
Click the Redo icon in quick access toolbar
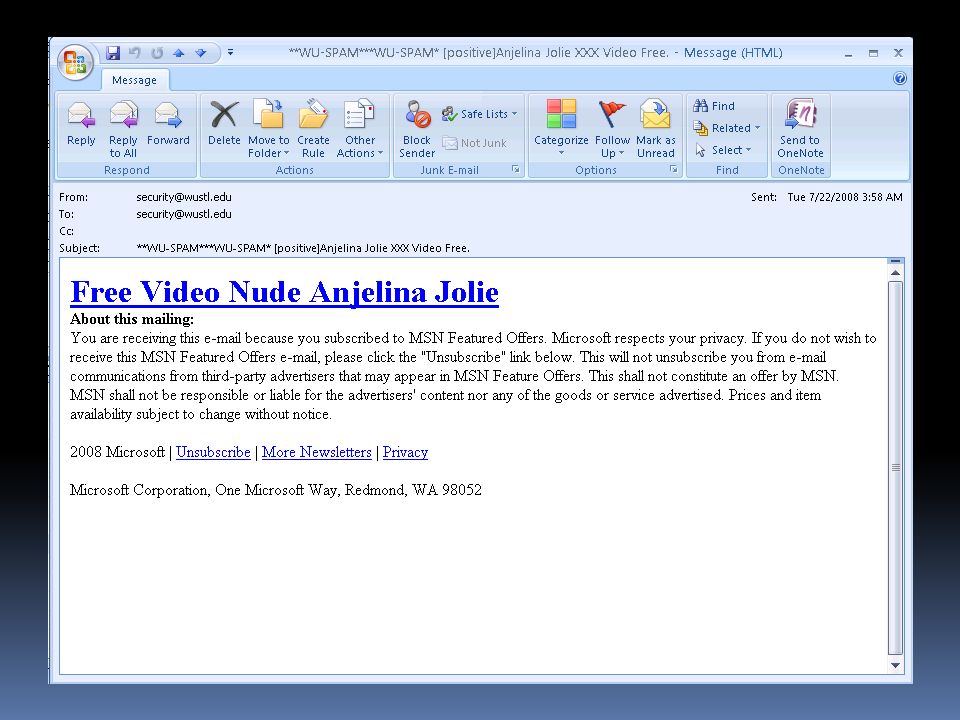pyautogui.click(x=157, y=53)
